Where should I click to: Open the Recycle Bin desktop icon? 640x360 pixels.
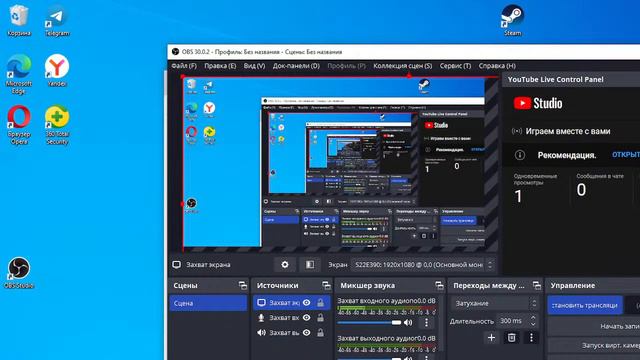(x=18, y=20)
